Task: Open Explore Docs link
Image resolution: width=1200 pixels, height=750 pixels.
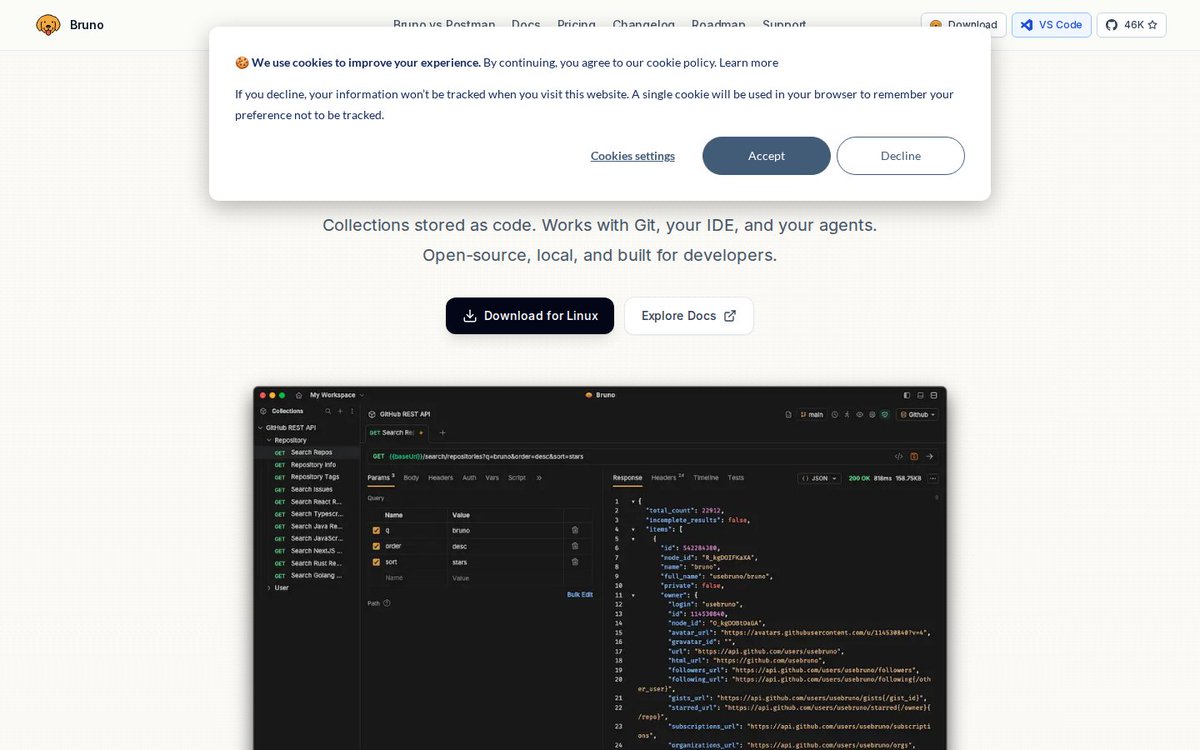Action: click(x=689, y=316)
